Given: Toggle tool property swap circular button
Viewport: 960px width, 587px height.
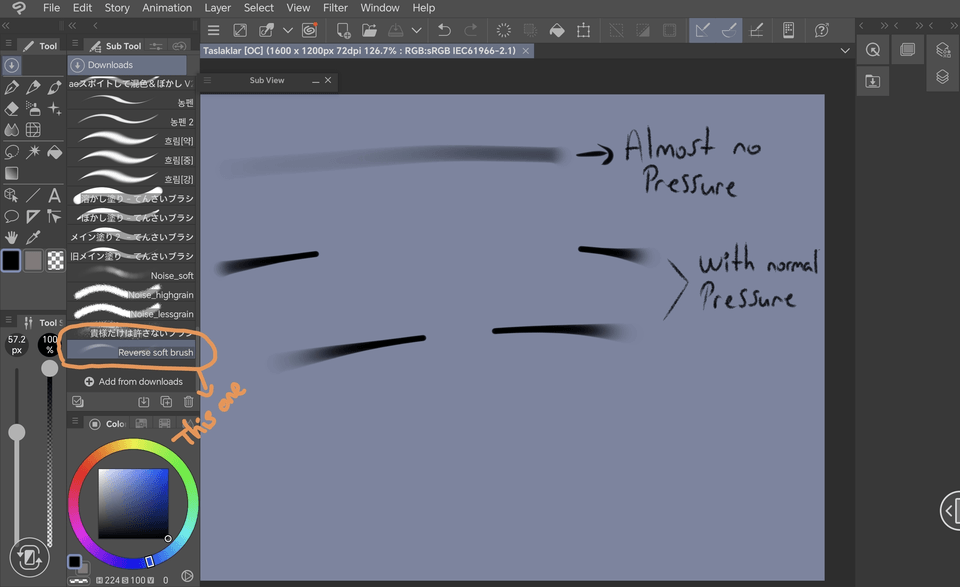Looking at the screenshot, I should pyautogui.click(x=29, y=558).
